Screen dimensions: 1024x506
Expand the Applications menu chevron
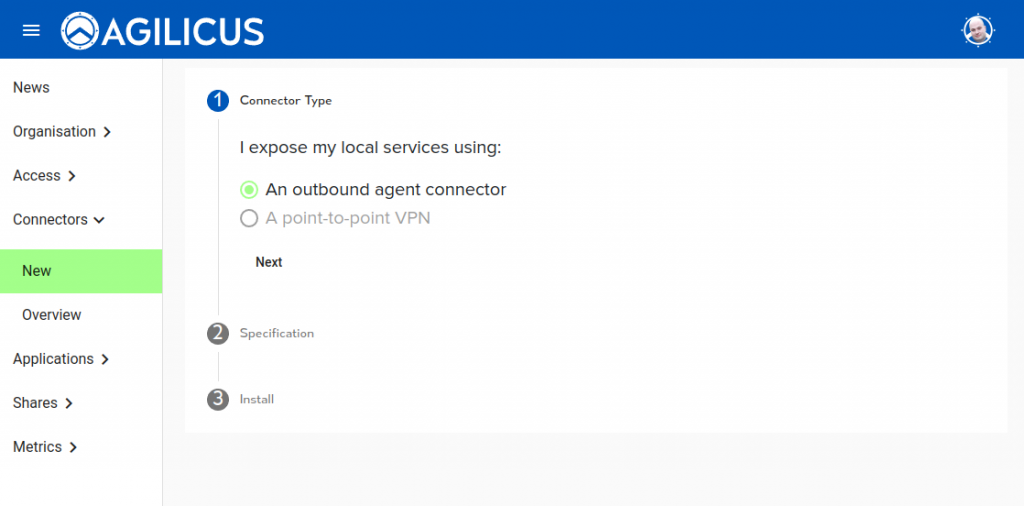point(105,359)
